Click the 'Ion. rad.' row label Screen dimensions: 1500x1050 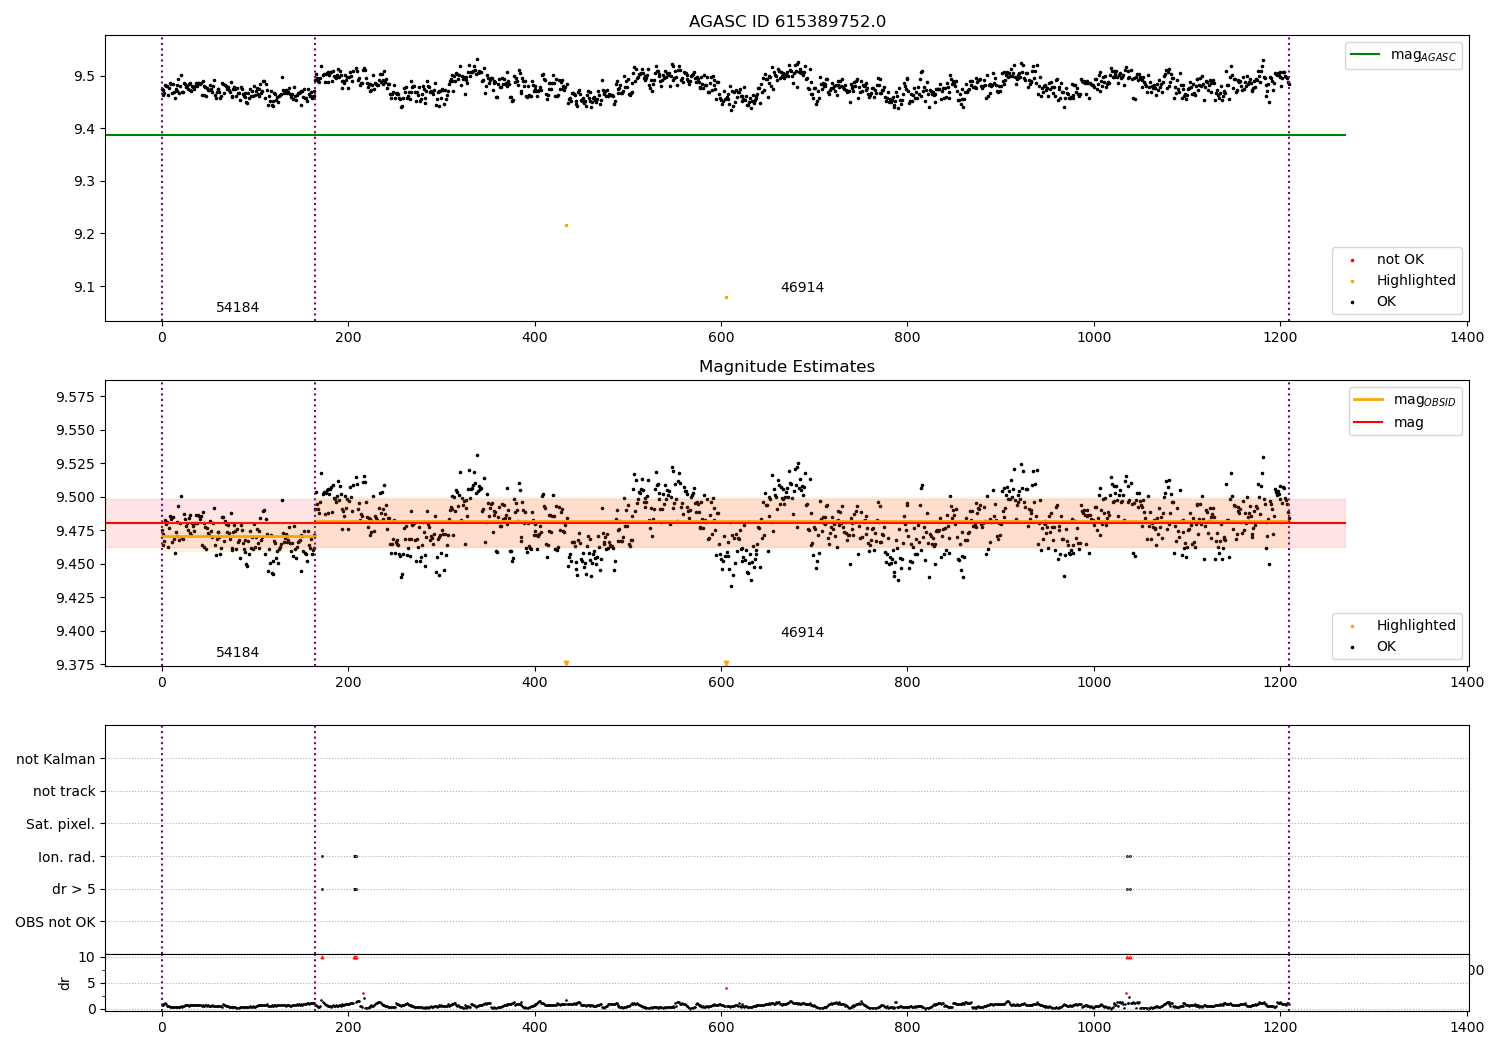67,857
